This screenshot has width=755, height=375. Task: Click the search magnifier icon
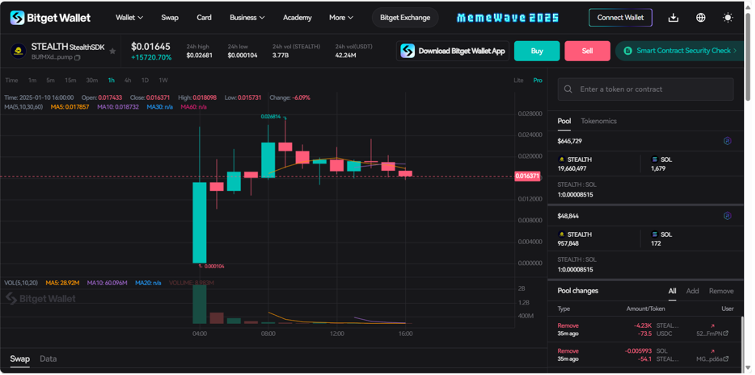[x=568, y=90]
